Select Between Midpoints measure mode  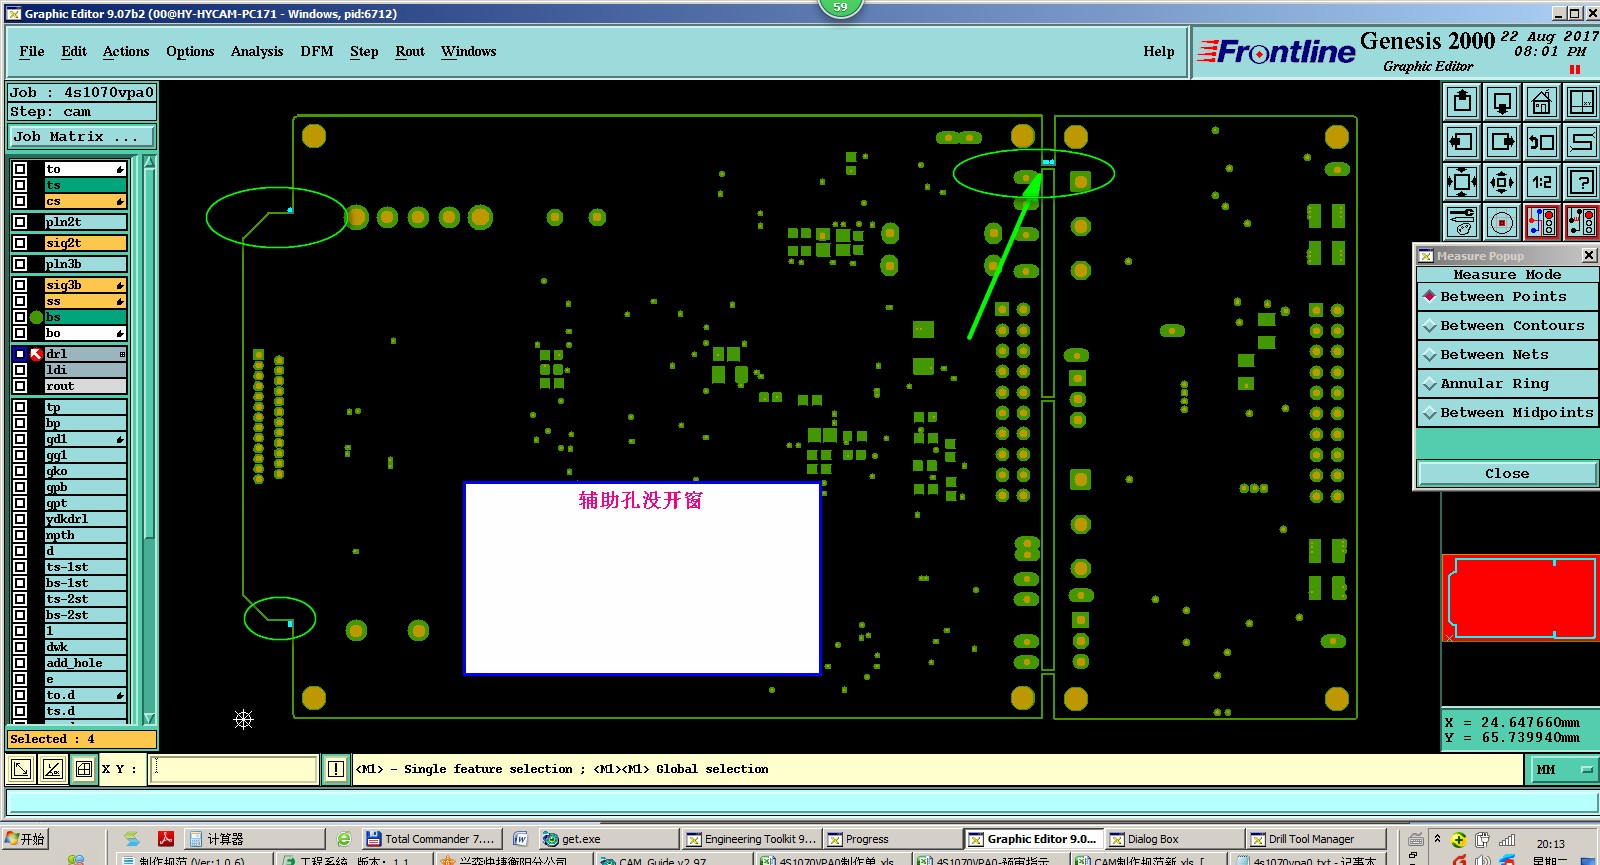(x=1507, y=413)
